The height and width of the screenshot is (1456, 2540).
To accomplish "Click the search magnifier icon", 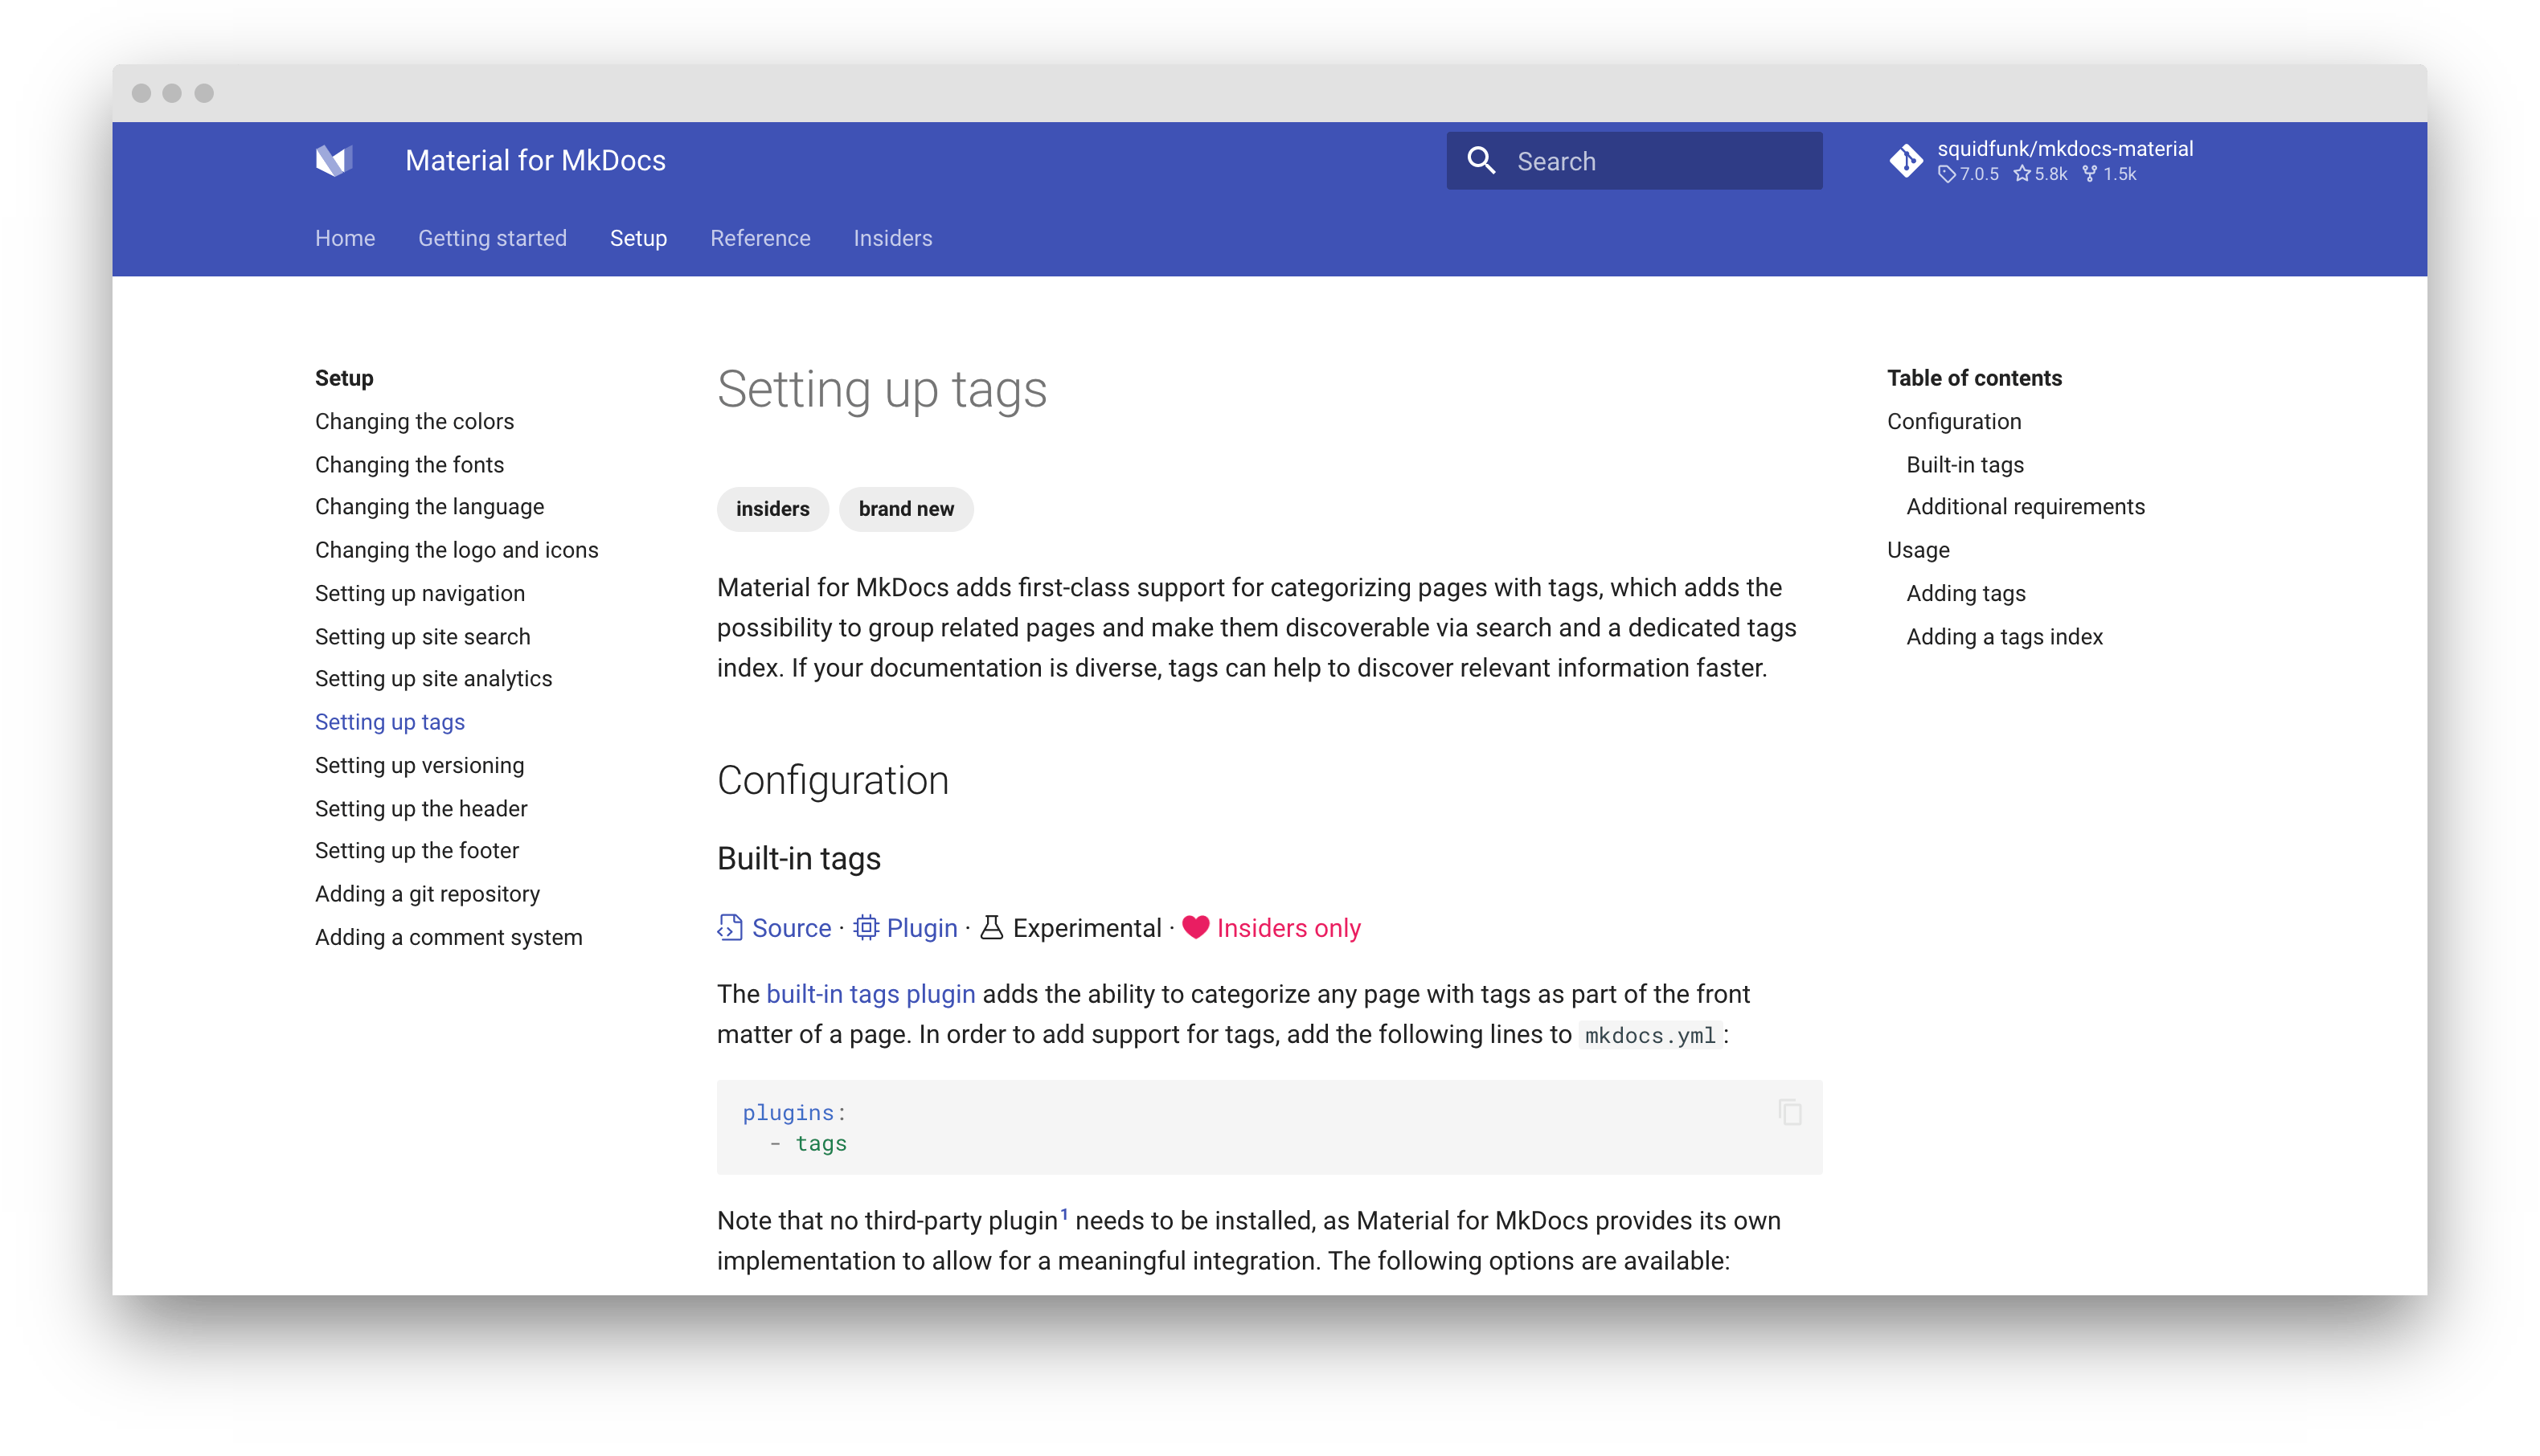I will 1481,160.
